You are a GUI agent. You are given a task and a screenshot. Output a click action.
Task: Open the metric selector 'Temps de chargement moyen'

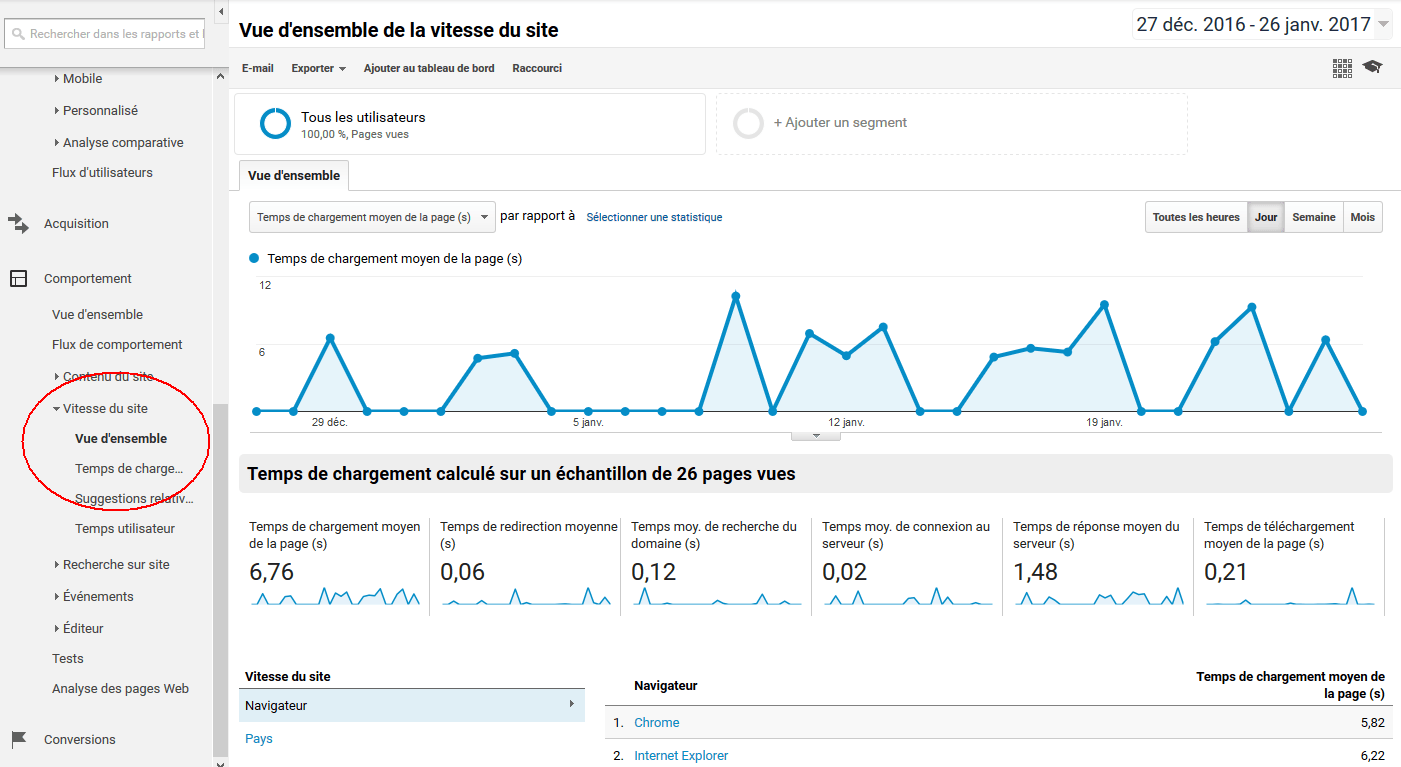coord(371,216)
